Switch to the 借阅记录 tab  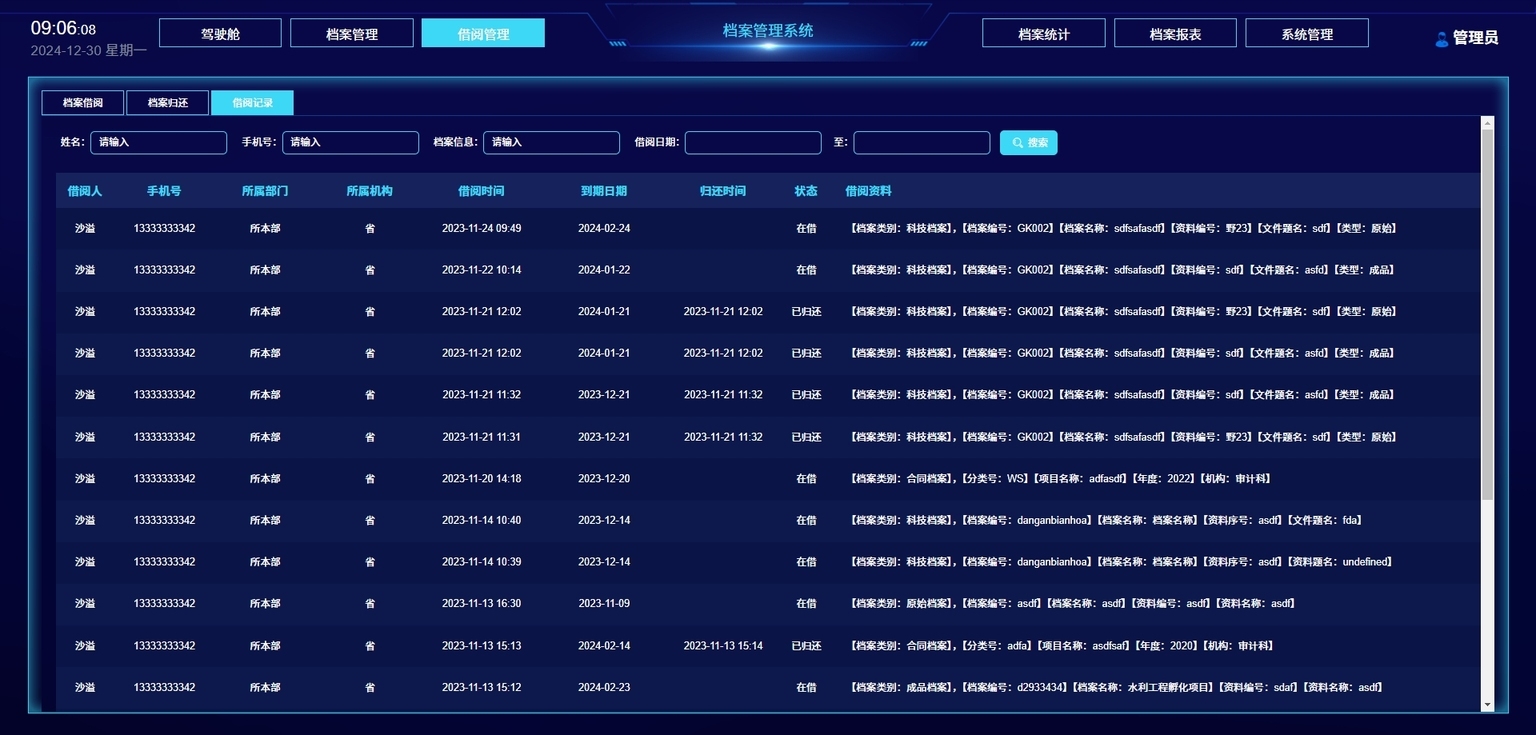pos(252,102)
